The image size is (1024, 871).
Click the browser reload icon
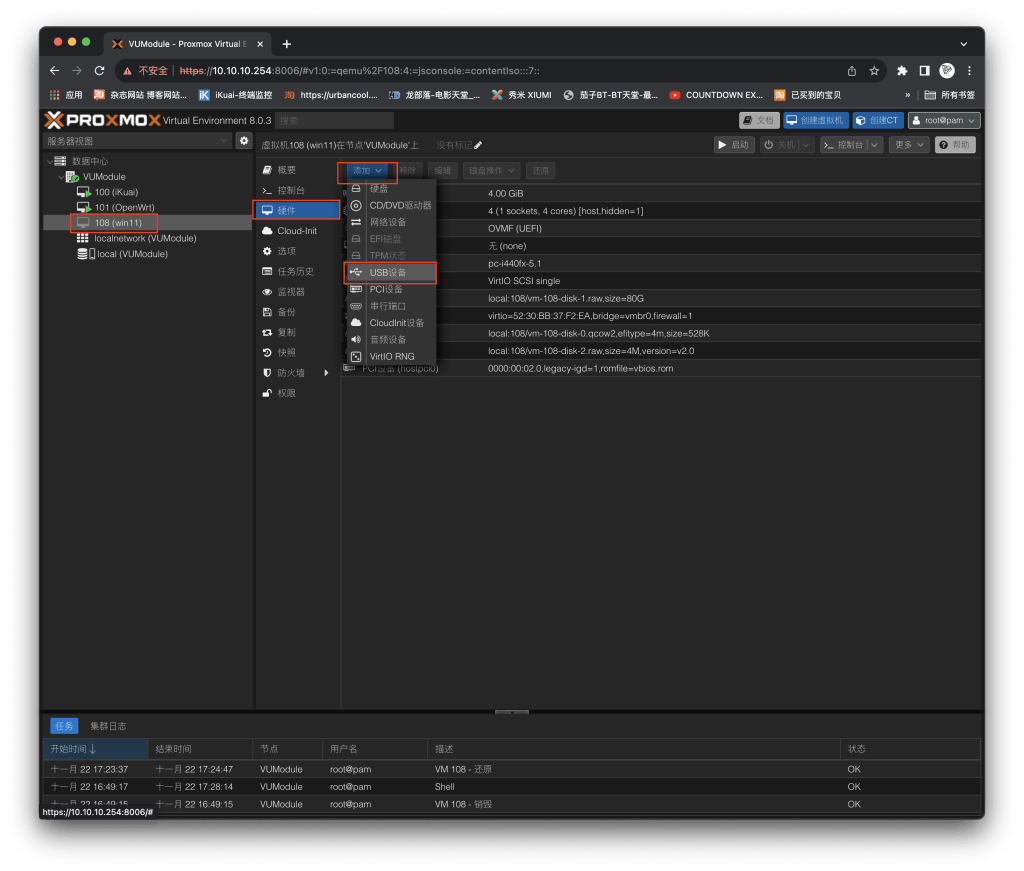pyautogui.click(x=99, y=71)
